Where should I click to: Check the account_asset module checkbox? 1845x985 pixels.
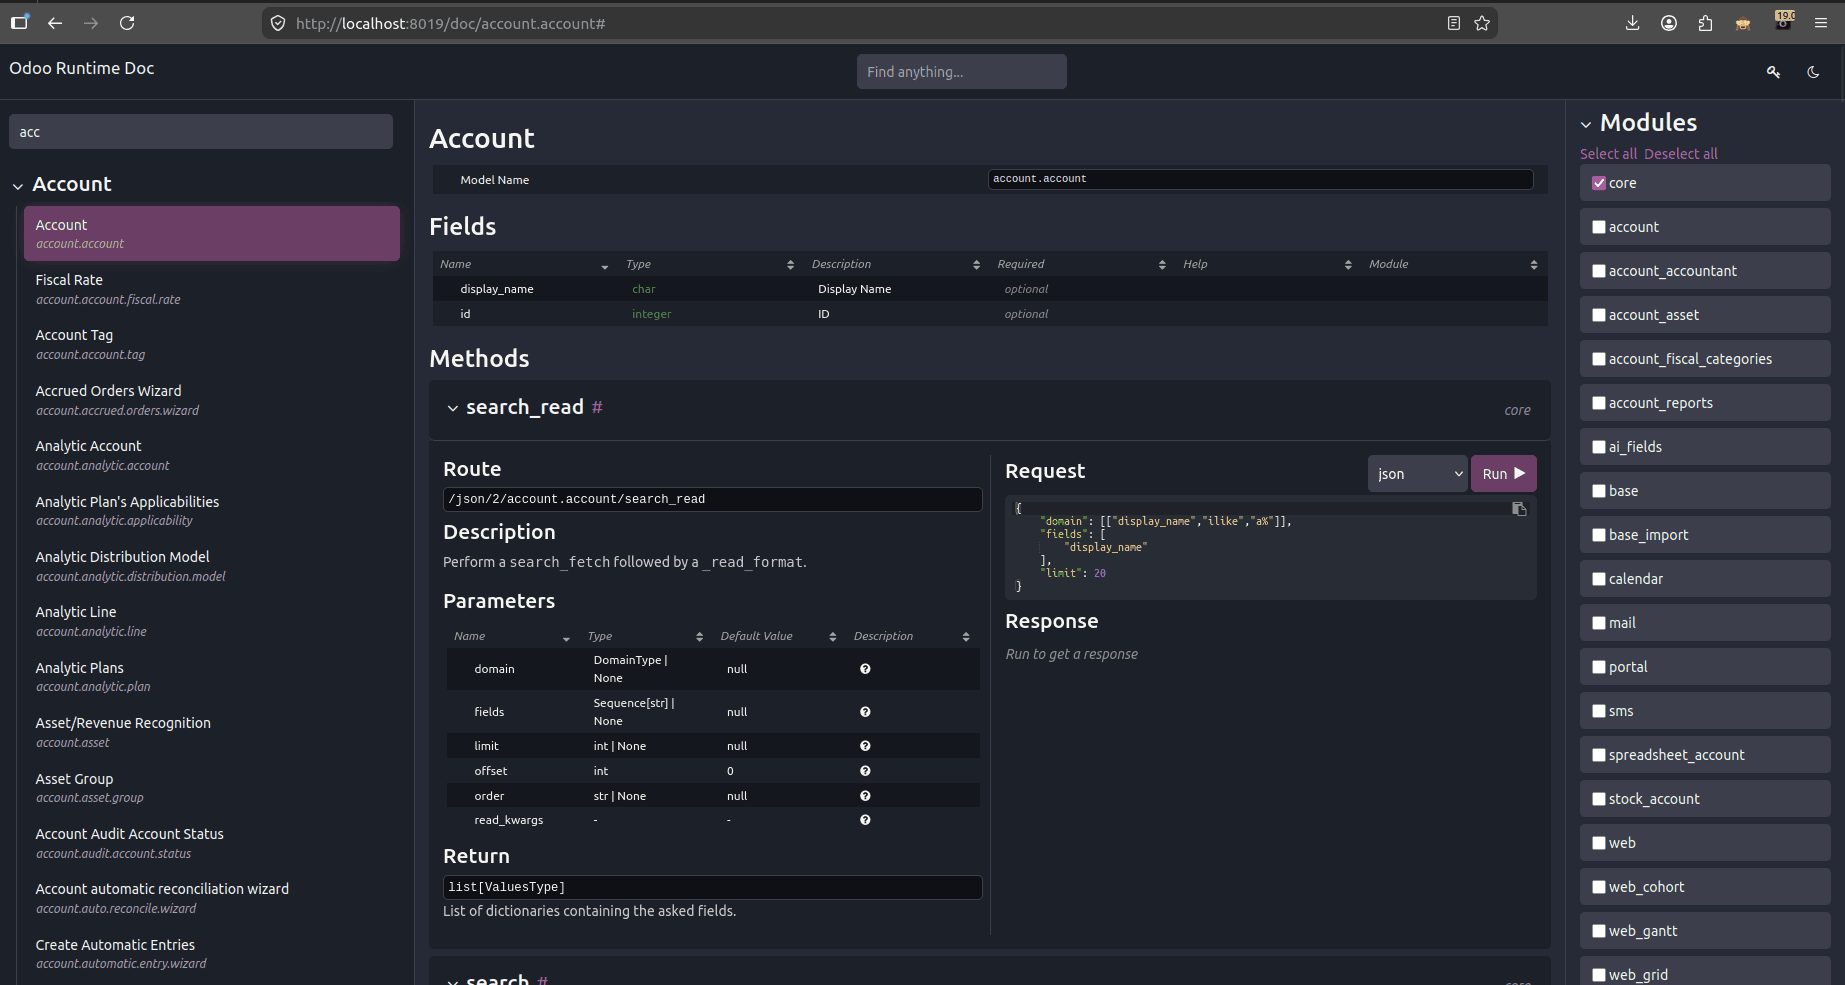point(1599,315)
